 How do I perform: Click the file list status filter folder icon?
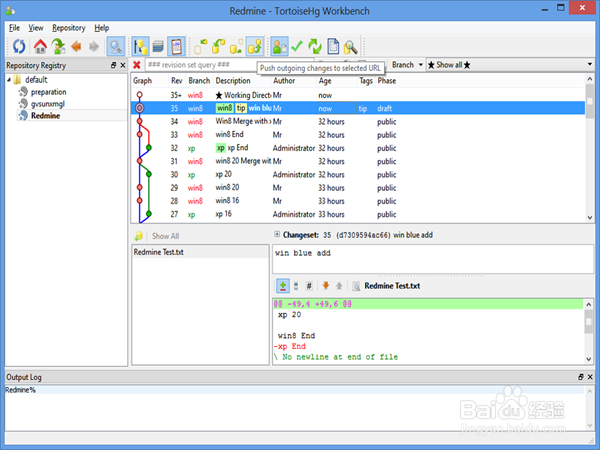139,236
